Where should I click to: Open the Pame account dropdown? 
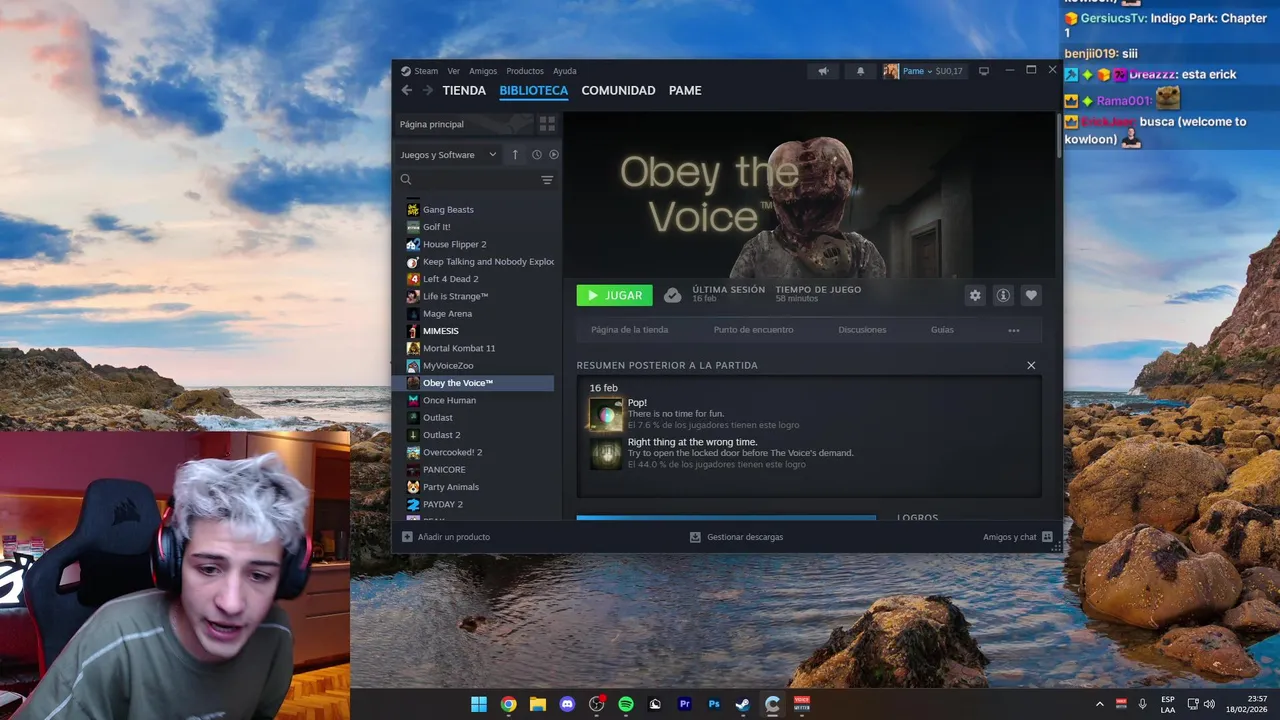924,71
